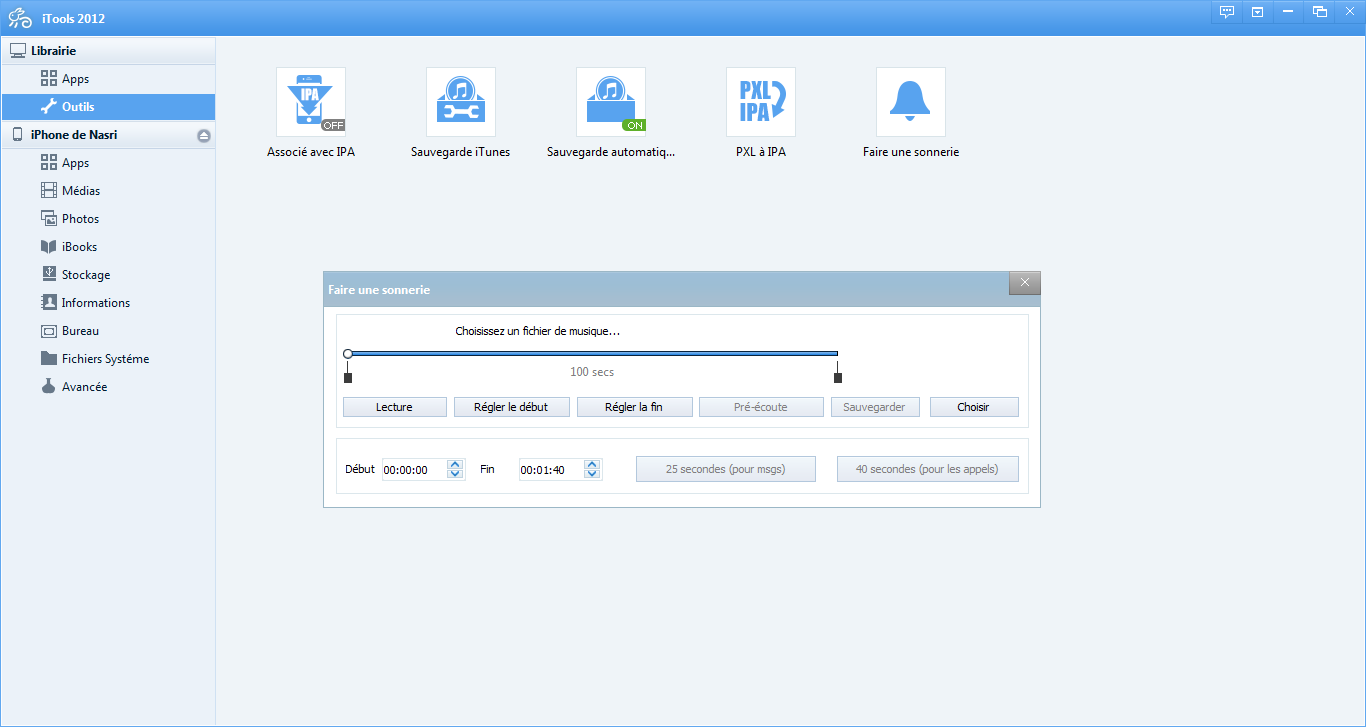This screenshot has height=727, width=1366.
Task: Click the Sauvegarder button
Action: coord(875,407)
